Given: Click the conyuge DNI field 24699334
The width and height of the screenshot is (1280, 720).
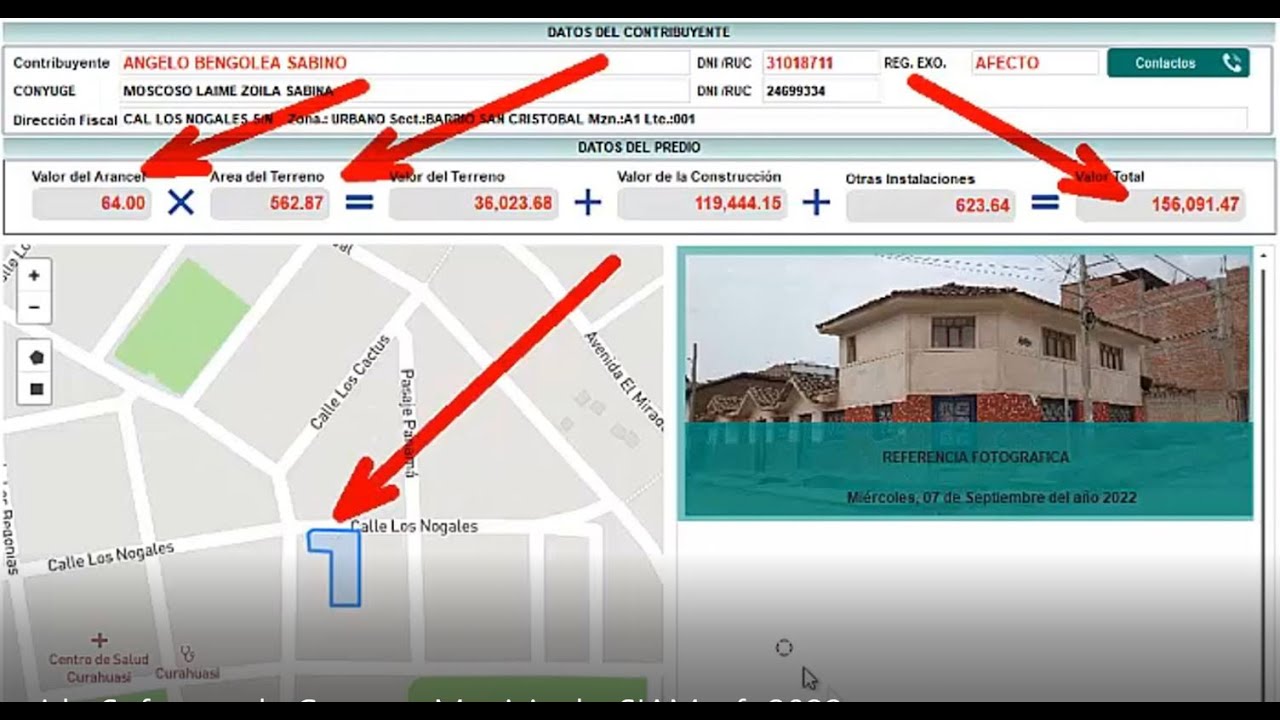Looking at the screenshot, I should (x=820, y=91).
